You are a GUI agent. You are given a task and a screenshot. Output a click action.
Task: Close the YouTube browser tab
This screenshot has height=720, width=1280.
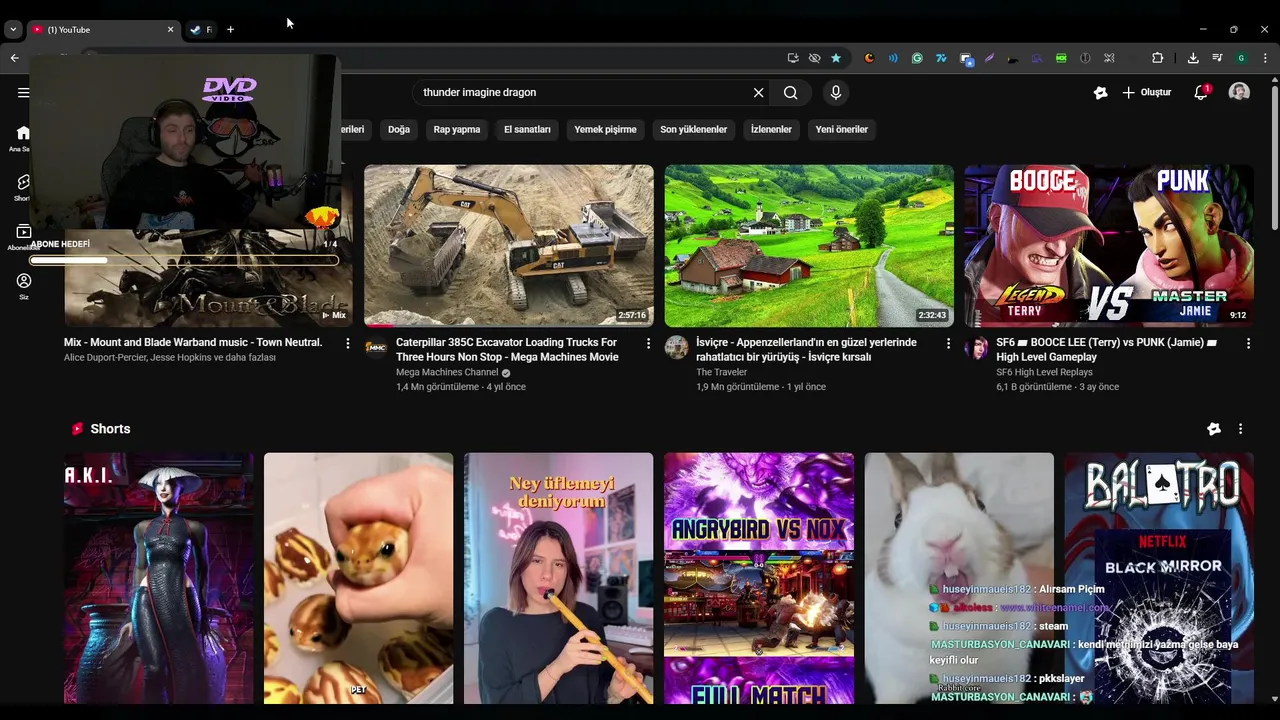tap(170, 30)
